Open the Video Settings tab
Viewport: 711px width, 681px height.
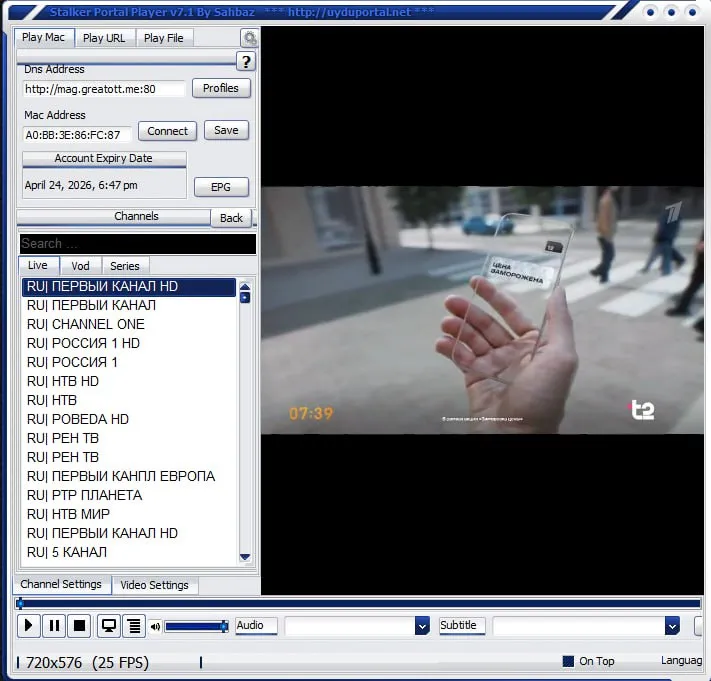(x=154, y=585)
